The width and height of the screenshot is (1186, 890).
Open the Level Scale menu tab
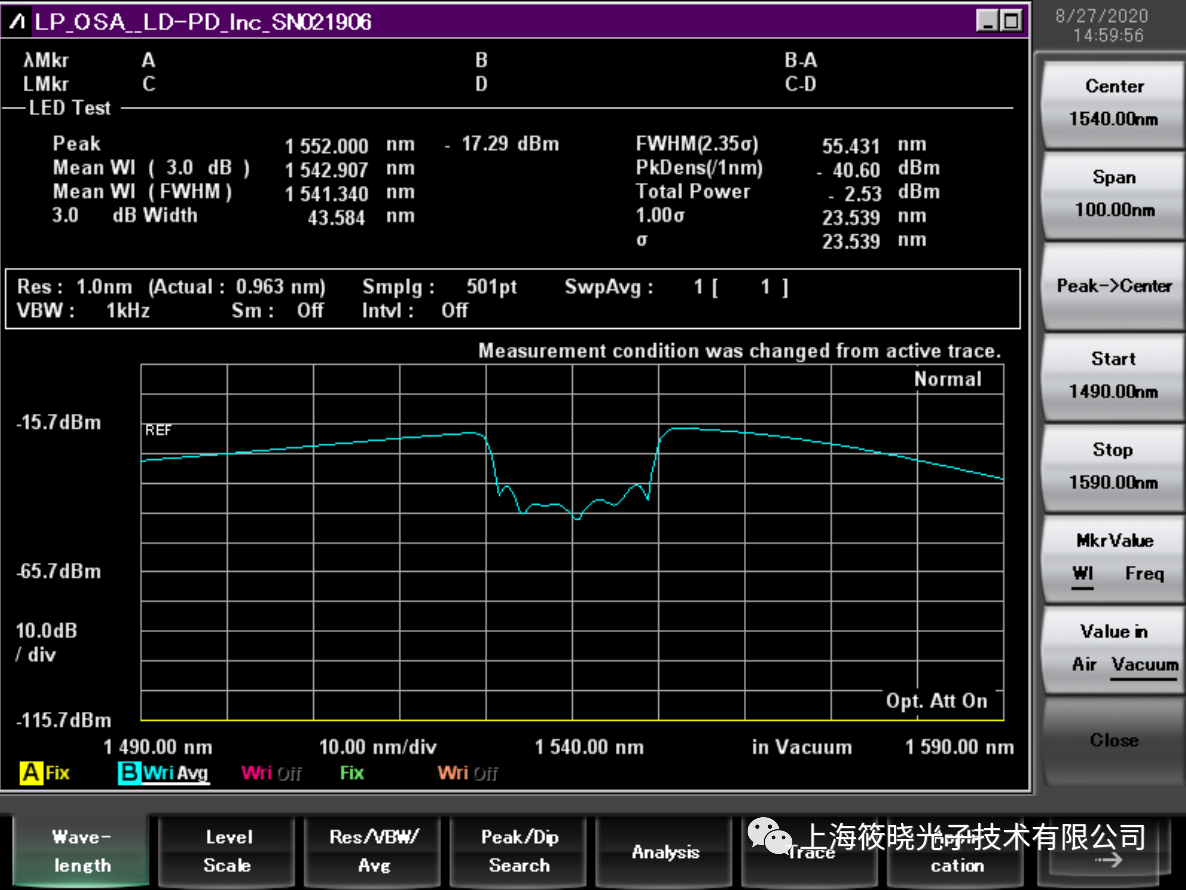coord(227,851)
